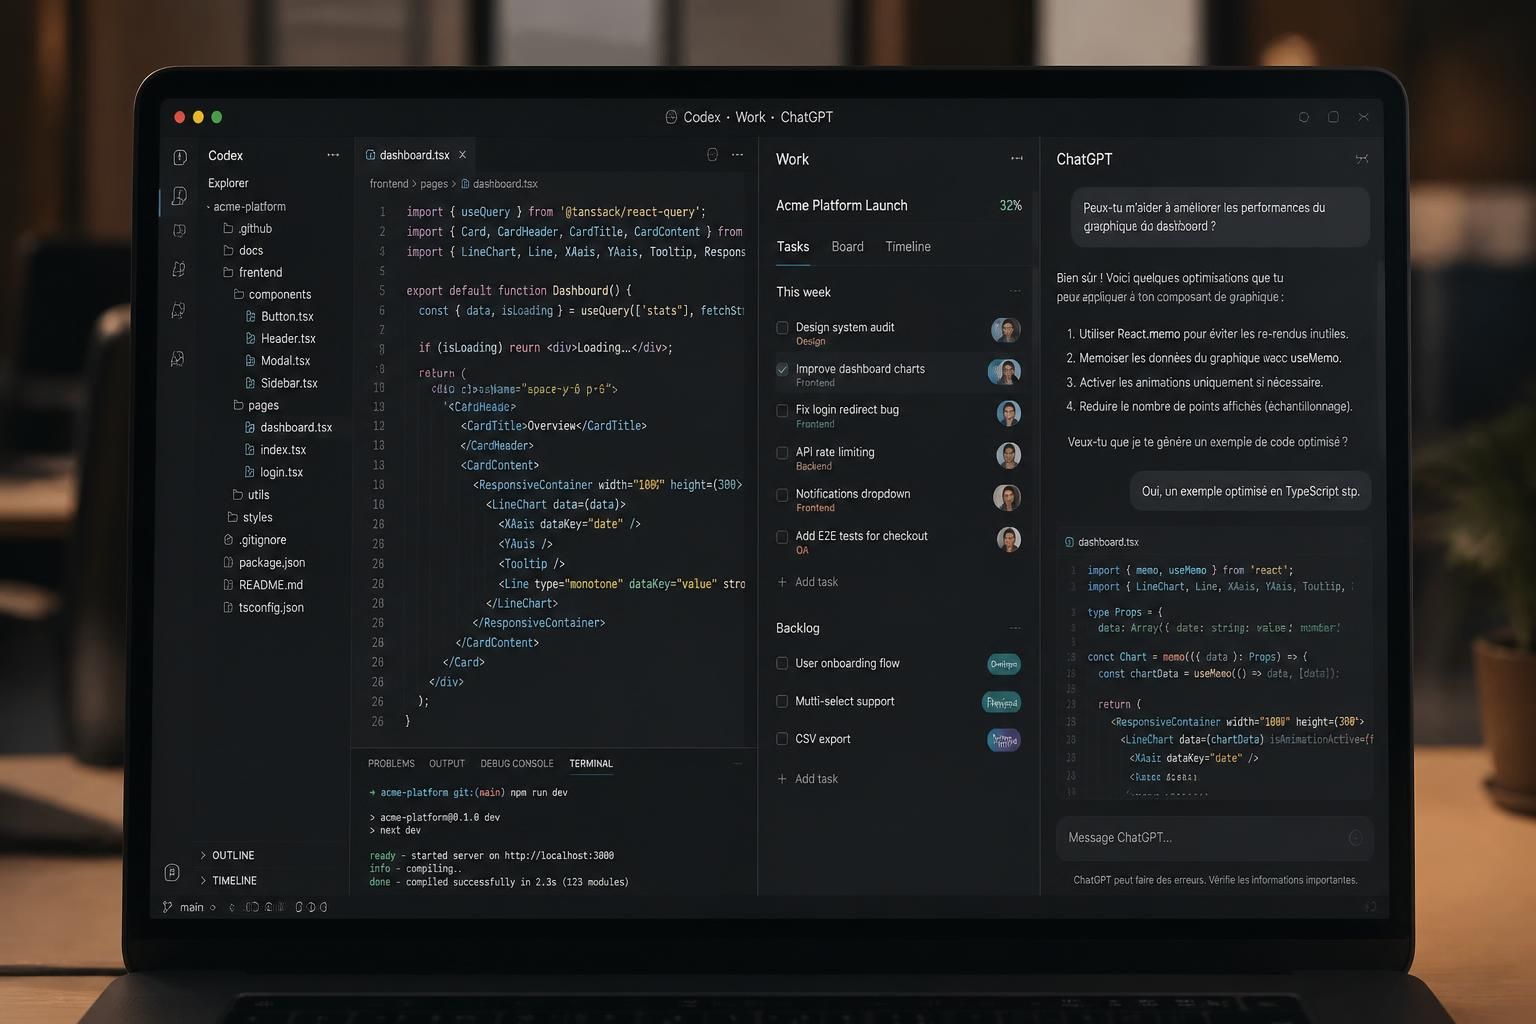Click the Design system audit assignee avatar
Viewport: 1536px width, 1024px height.
tap(1006, 330)
